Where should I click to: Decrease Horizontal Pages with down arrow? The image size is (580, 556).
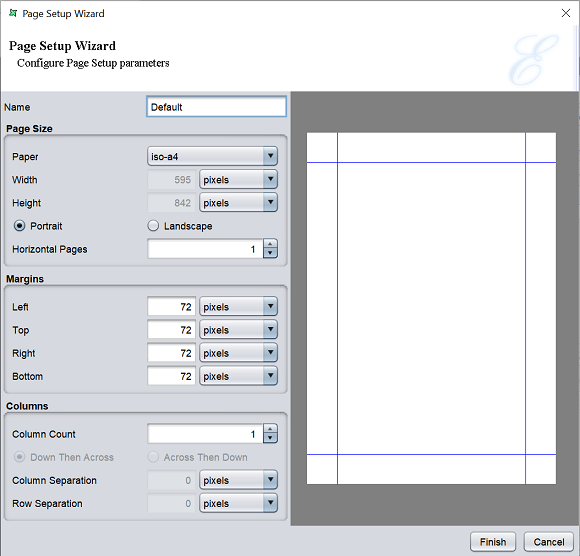(270, 253)
